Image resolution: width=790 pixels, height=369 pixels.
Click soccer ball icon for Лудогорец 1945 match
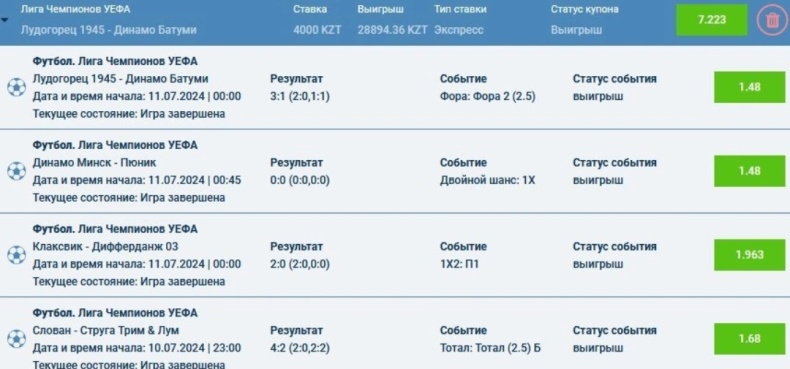[16, 87]
